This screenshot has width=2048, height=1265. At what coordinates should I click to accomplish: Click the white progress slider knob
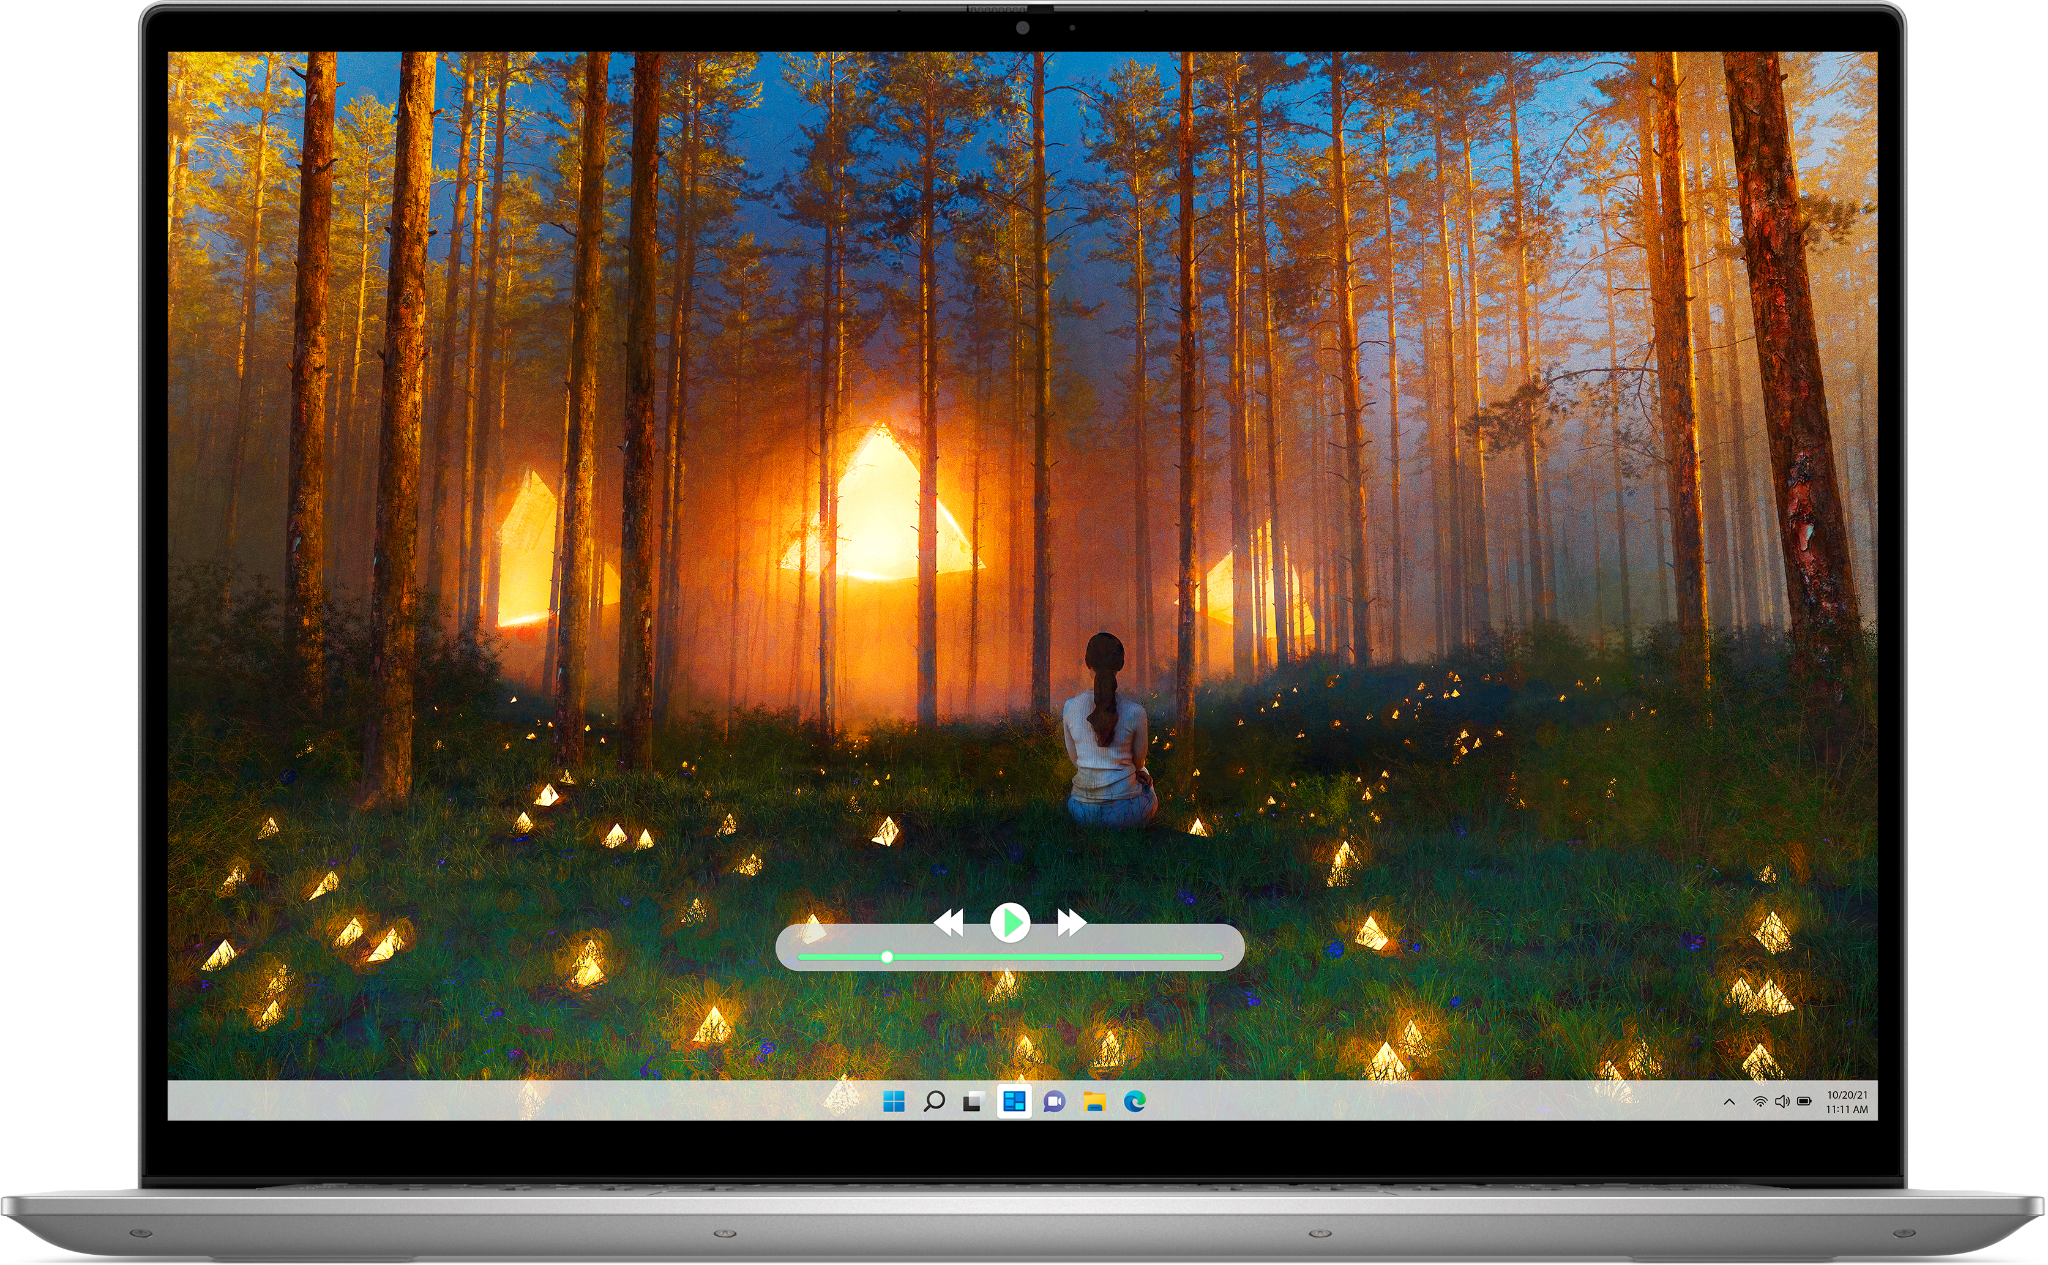887,957
